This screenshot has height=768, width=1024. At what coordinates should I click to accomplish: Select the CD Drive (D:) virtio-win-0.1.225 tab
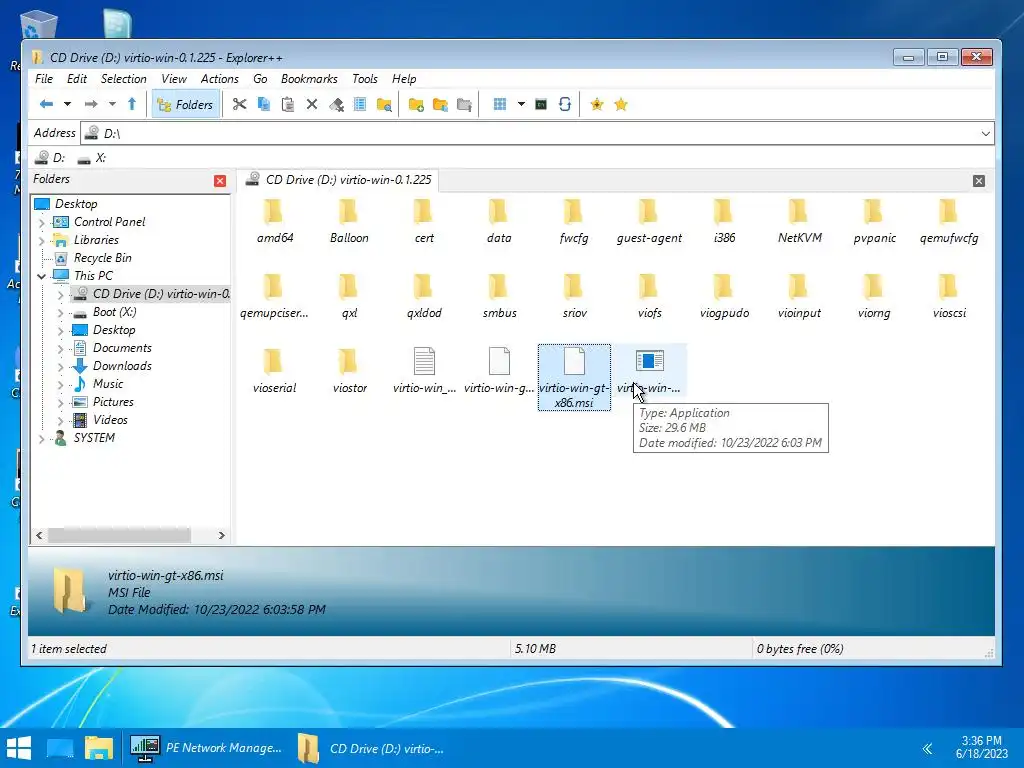pos(338,180)
